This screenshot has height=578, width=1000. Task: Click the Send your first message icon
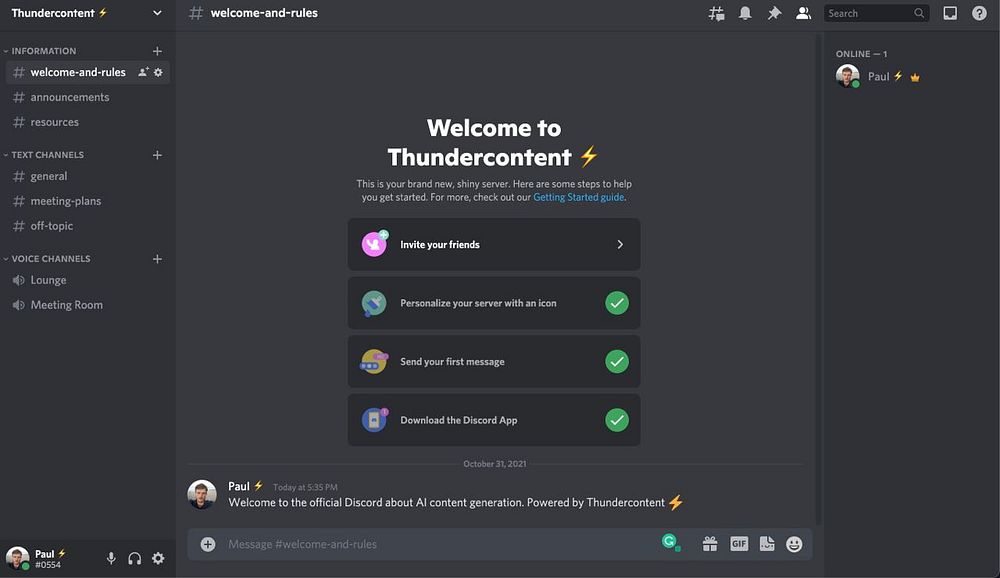[374, 362]
